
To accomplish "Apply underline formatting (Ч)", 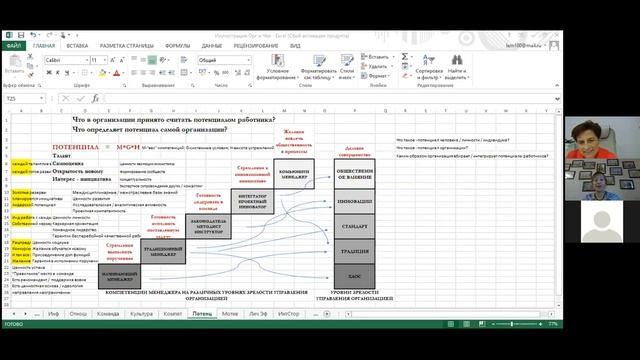I will (67, 73).
